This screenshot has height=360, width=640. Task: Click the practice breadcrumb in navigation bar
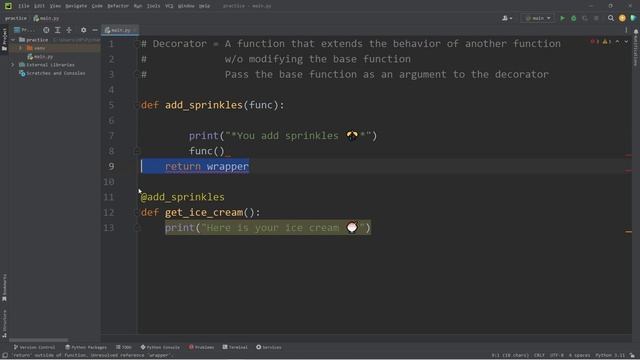coord(16,18)
